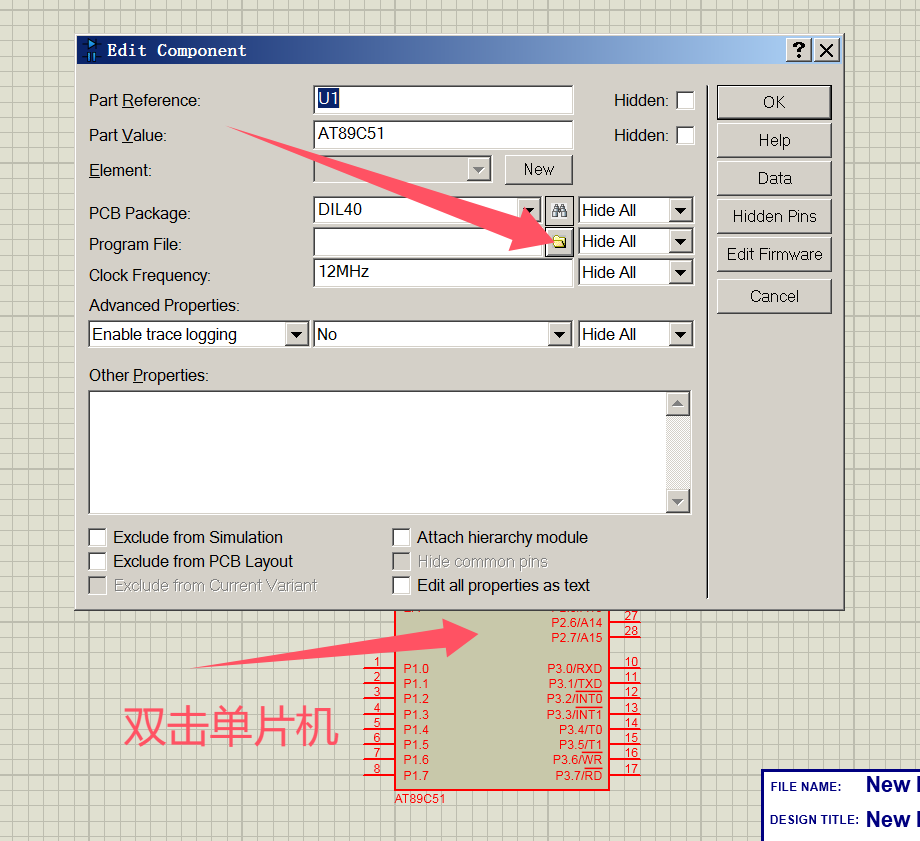The height and width of the screenshot is (841, 920).
Task: Select pin P3.5/T1 on the chip
Action: (580, 745)
